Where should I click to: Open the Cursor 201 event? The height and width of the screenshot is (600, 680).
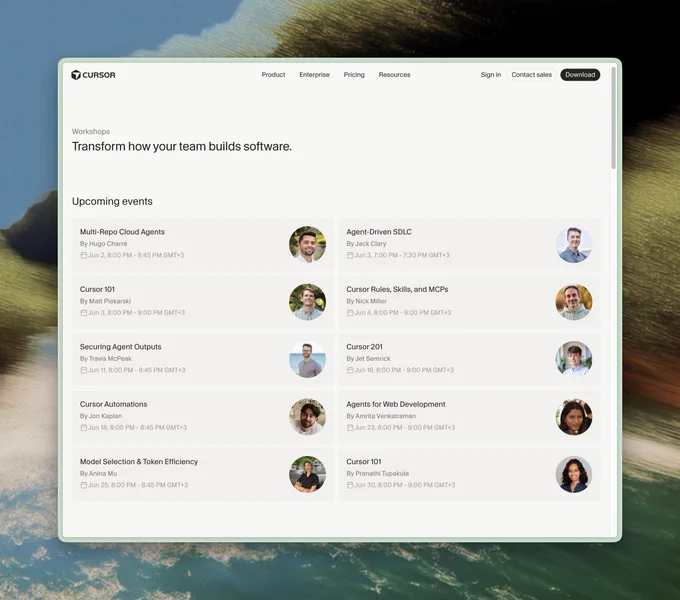click(x=470, y=359)
